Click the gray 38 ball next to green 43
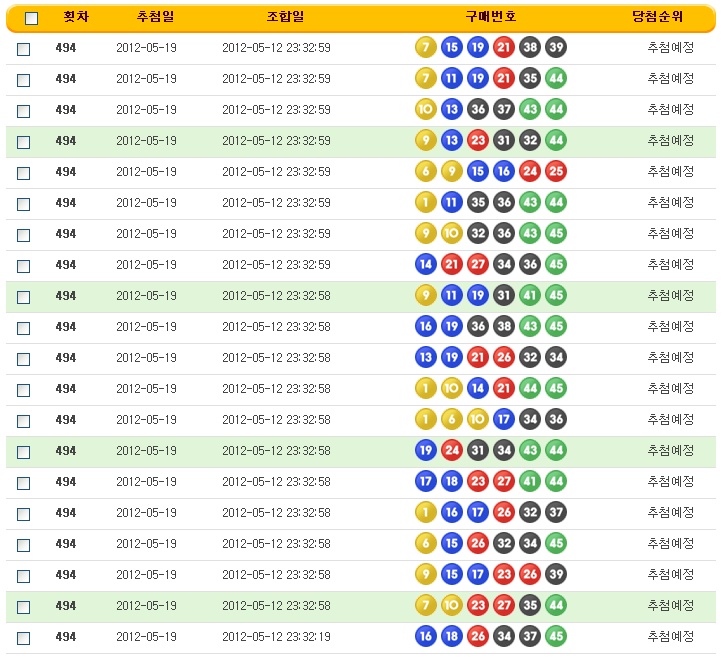727x663 pixels. coord(504,327)
